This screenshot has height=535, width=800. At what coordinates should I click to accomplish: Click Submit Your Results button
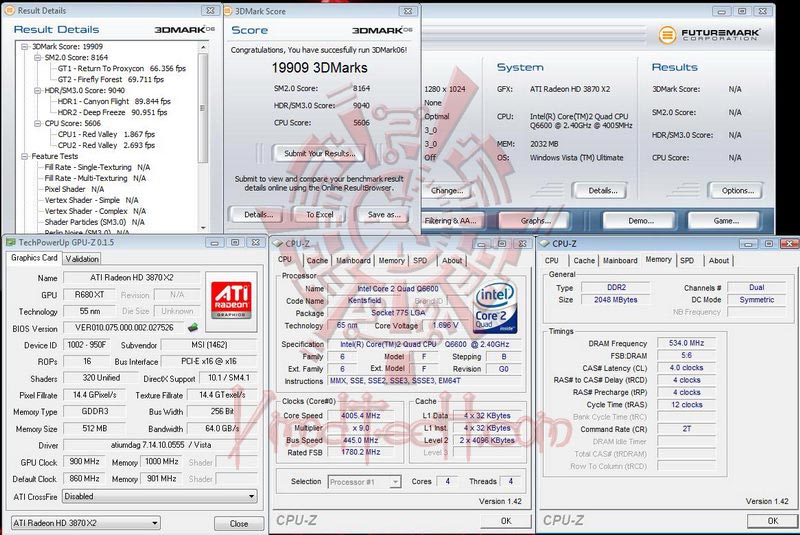coord(319,154)
